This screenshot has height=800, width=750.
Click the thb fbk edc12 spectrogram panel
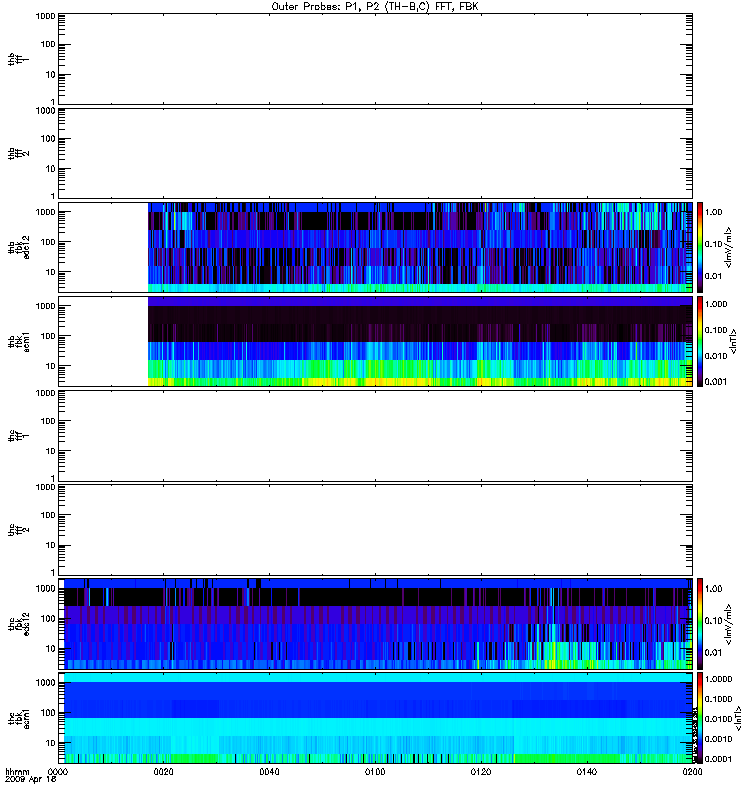[x=375, y=247]
